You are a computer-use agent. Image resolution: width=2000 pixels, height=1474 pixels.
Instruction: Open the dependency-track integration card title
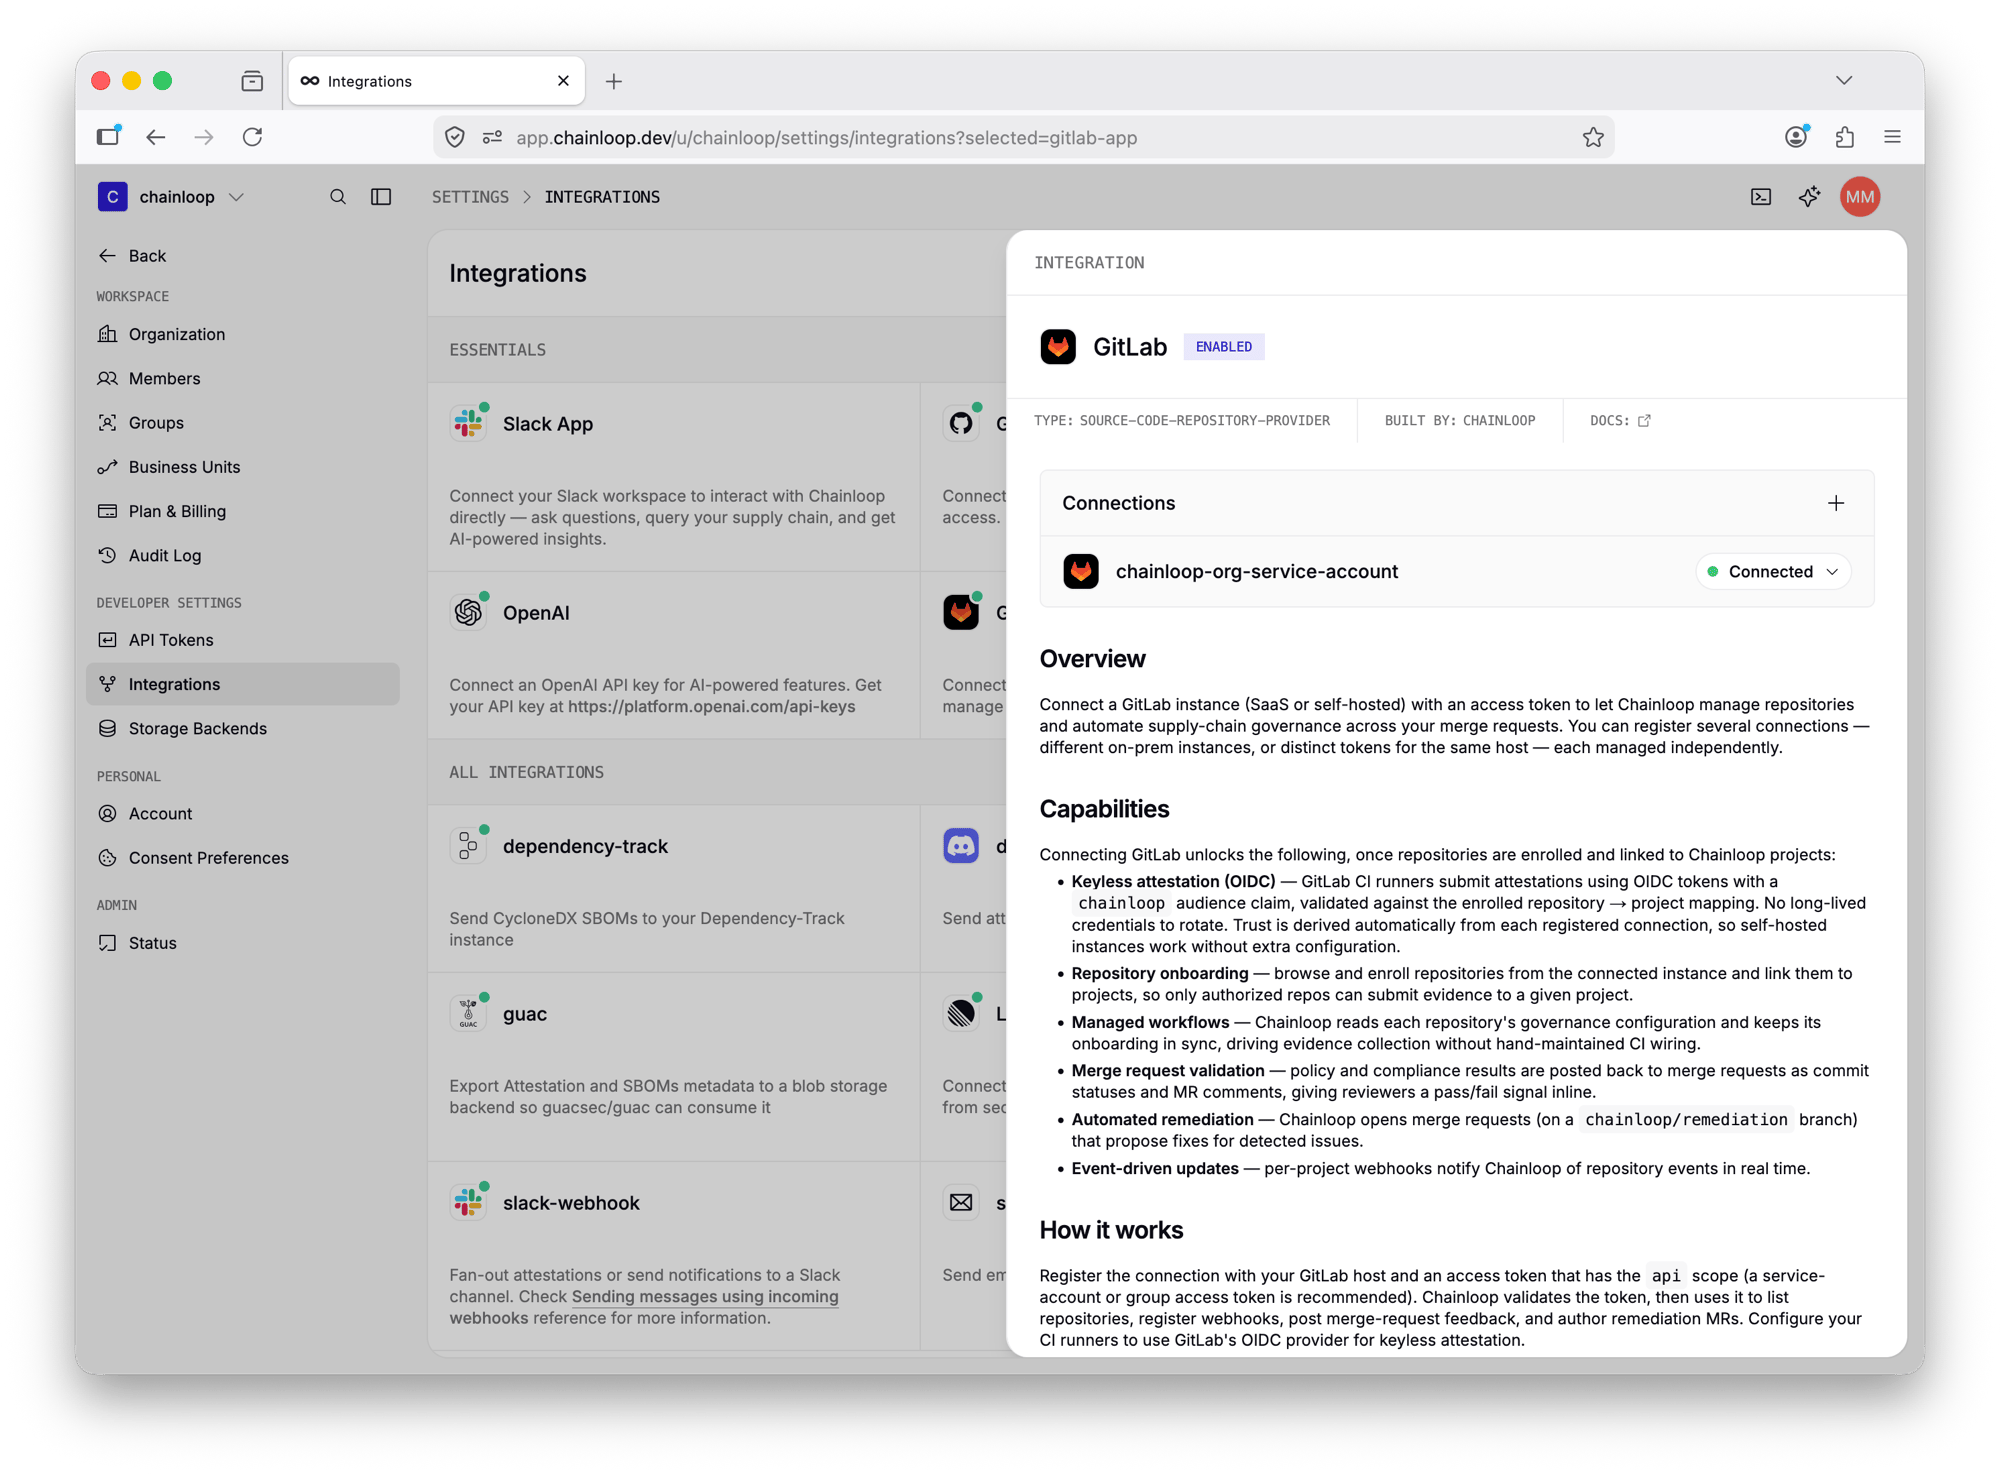pyautogui.click(x=585, y=846)
